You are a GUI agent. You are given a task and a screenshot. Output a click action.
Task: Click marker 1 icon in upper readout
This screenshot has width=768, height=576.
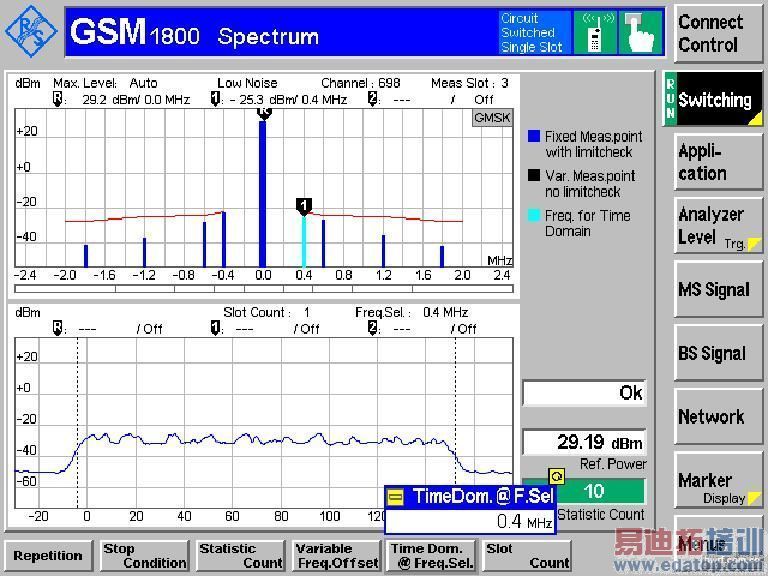click(x=215, y=98)
